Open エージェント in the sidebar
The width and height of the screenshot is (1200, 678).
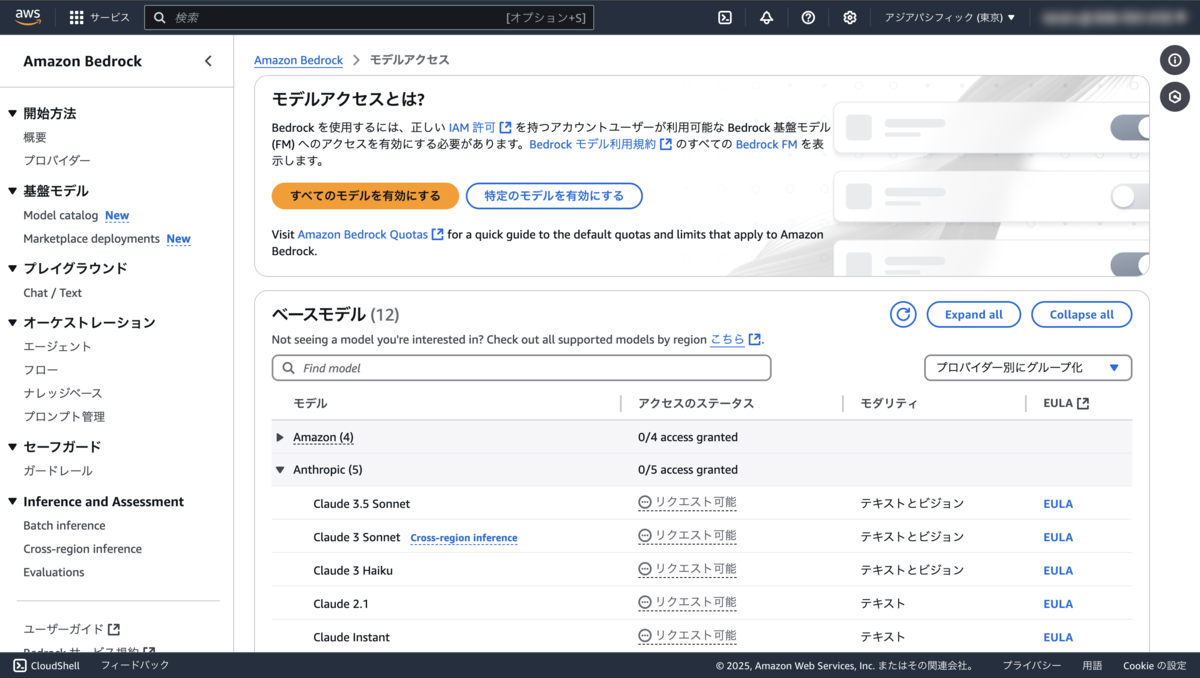(x=57, y=347)
